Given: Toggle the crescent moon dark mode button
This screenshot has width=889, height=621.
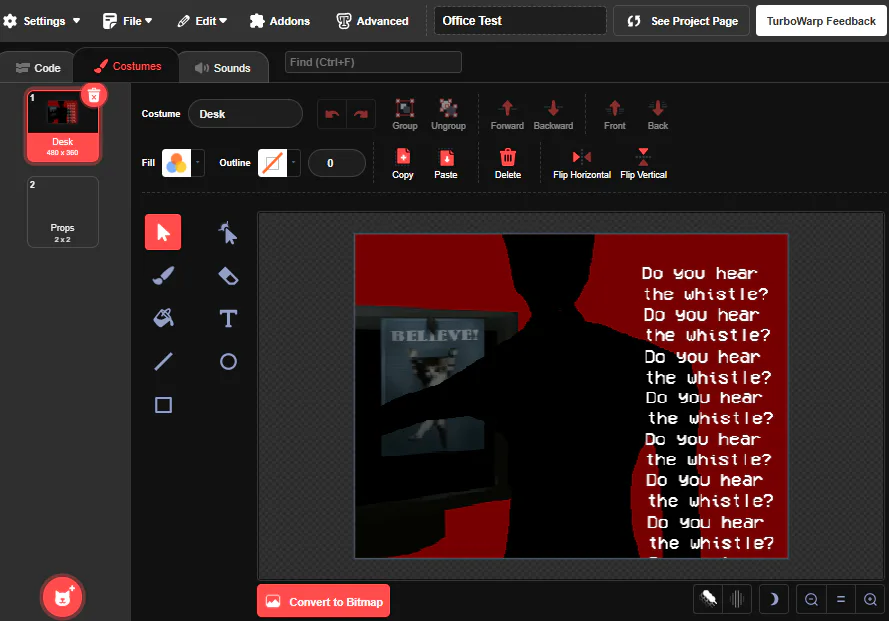Looking at the screenshot, I should (773, 599).
